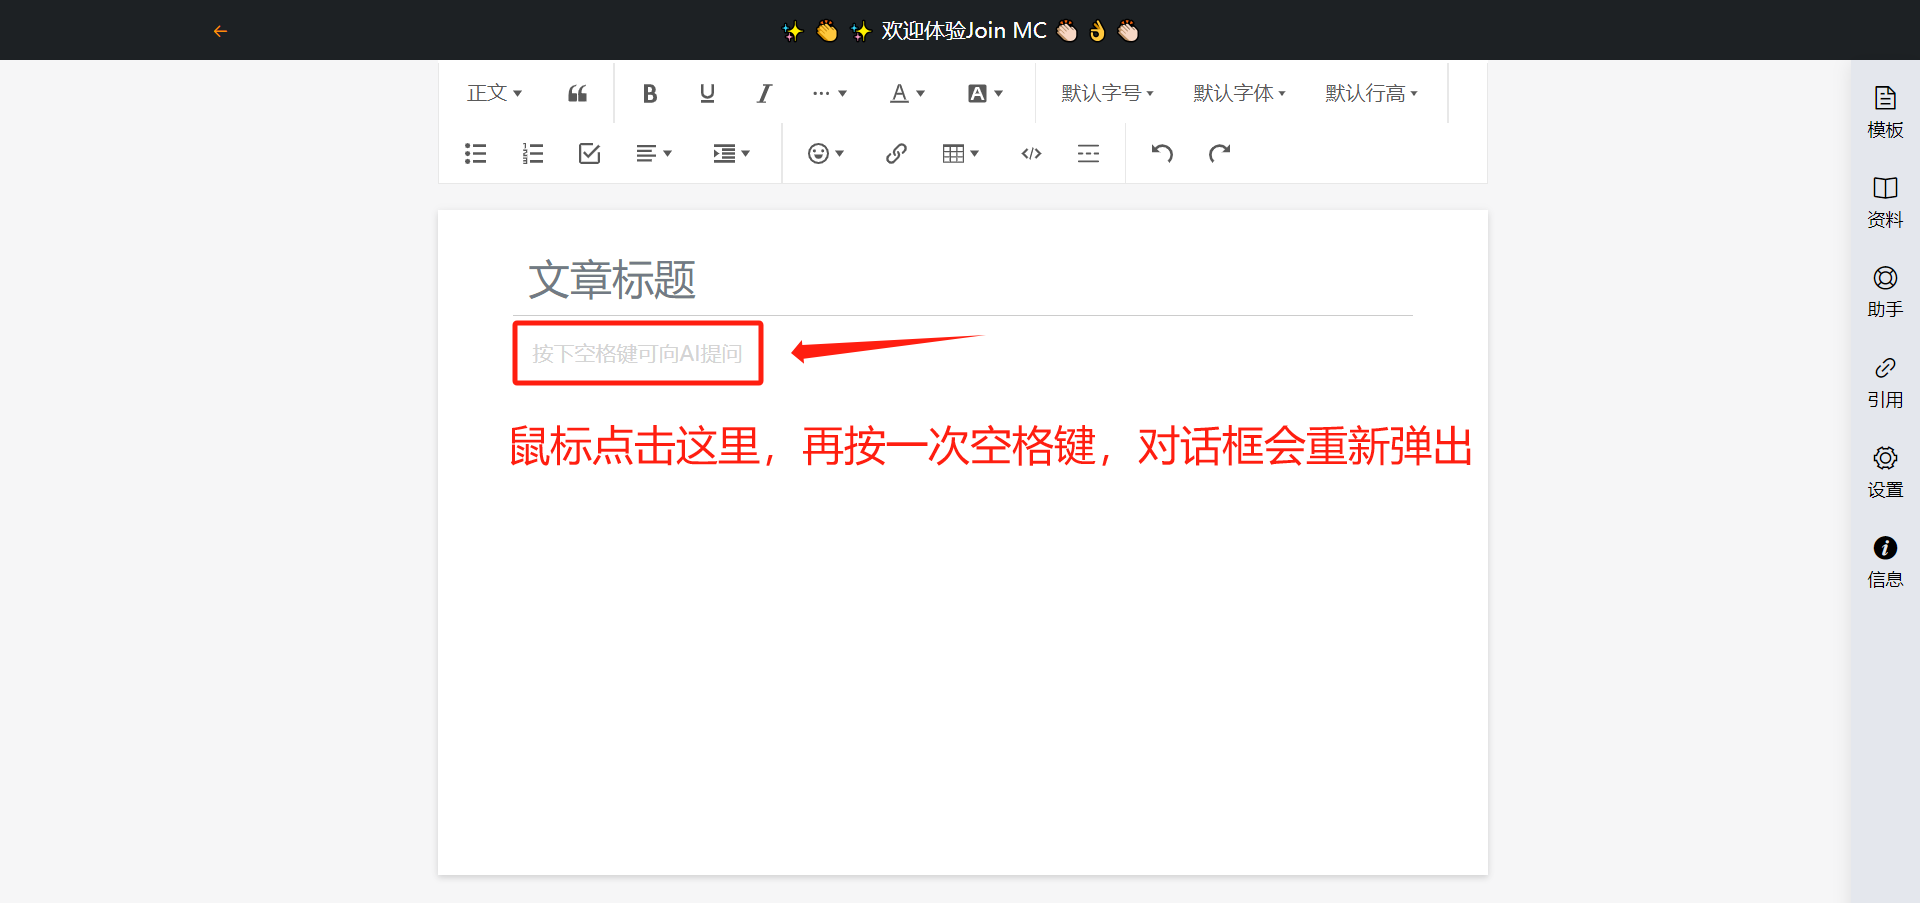Open the 正文 paragraph style dropdown
Image resolution: width=1920 pixels, height=903 pixels.
pos(494,94)
